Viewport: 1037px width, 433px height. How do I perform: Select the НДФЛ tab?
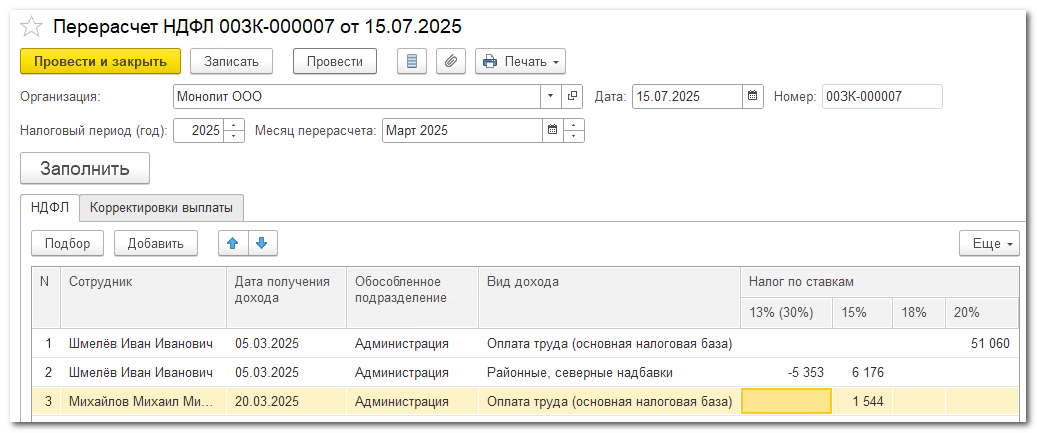tap(49, 208)
